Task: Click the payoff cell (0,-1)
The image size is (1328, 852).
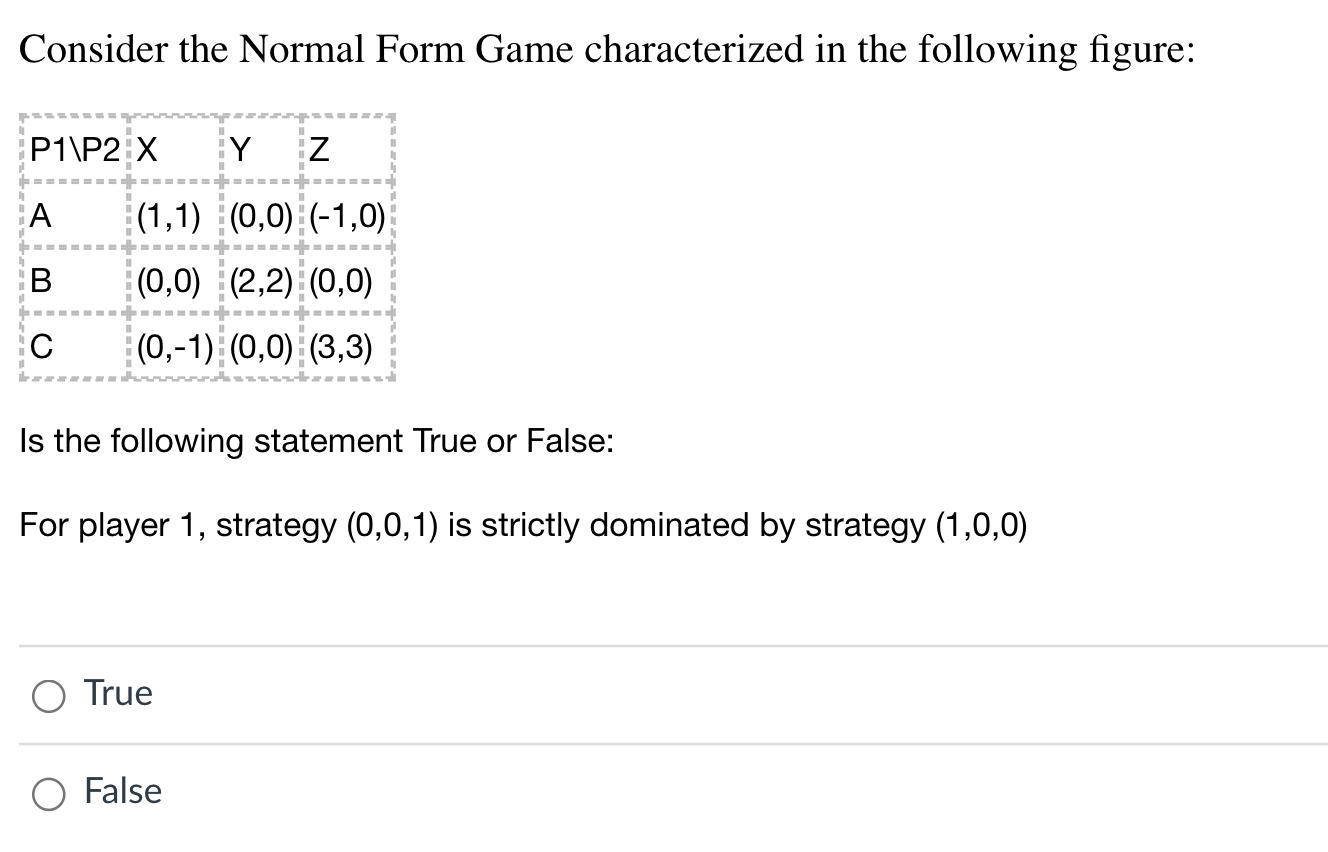Action: point(172,347)
